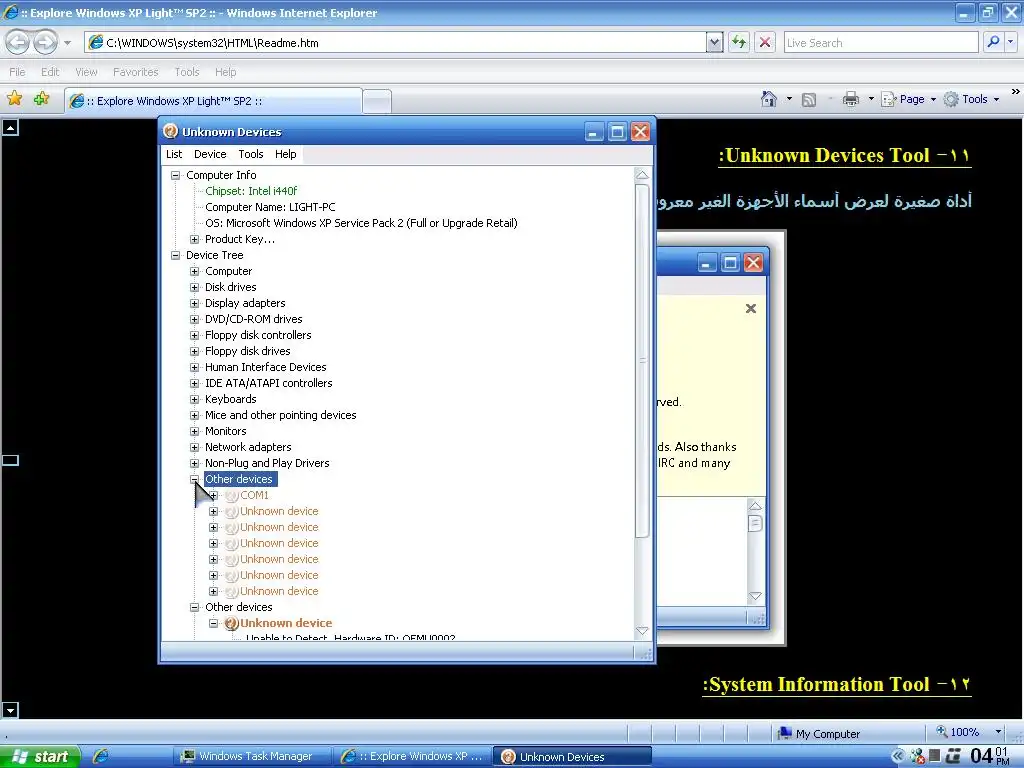Click the Live Search magnifier icon
Image resolution: width=1024 pixels, height=768 pixels.
pyautogui.click(x=993, y=42)
